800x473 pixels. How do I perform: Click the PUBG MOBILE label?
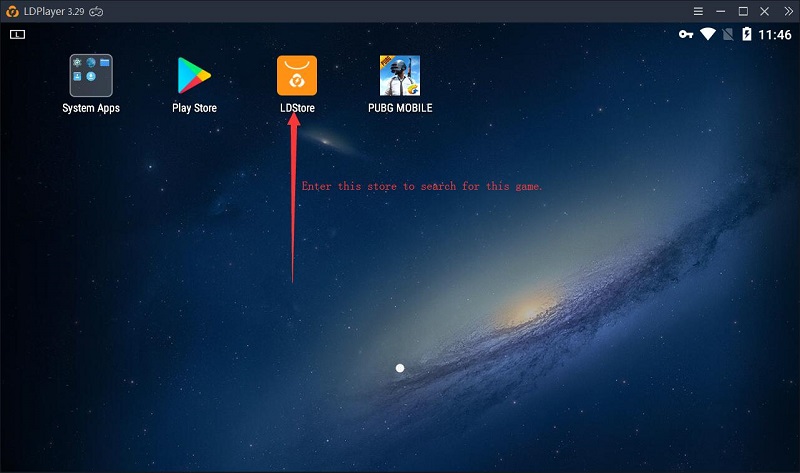[400, 108]
